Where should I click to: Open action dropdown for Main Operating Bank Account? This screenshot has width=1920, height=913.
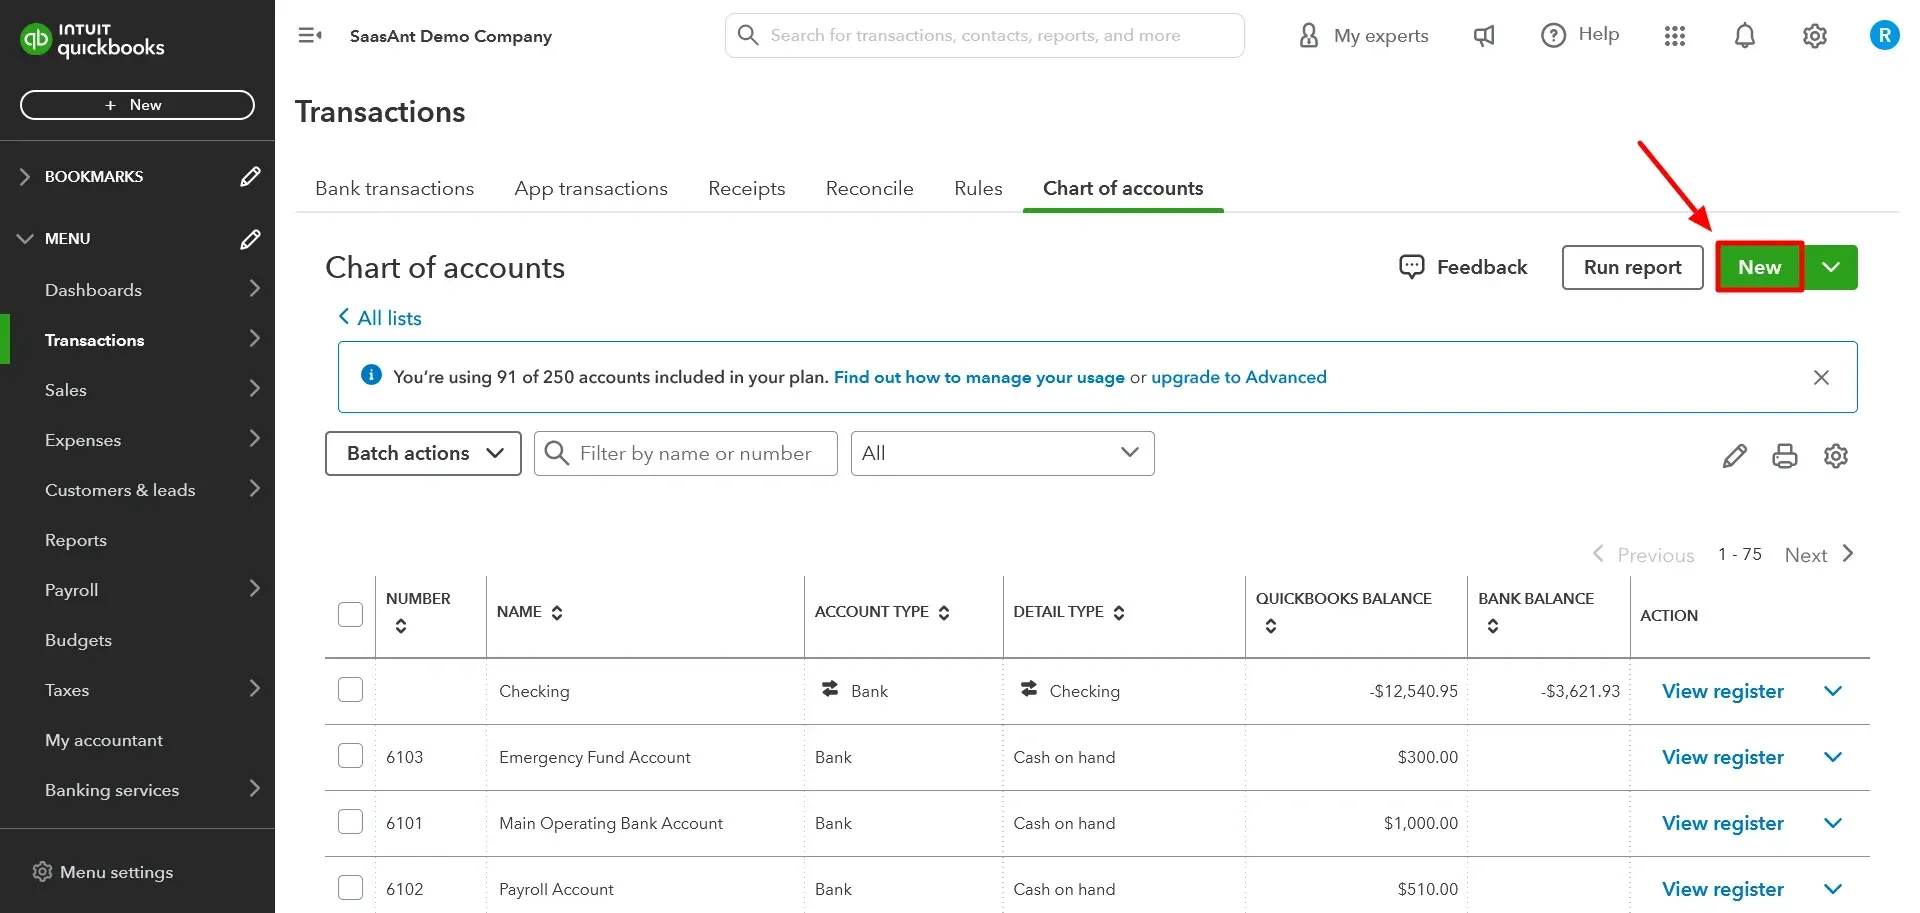click(x=1833, y=823)
